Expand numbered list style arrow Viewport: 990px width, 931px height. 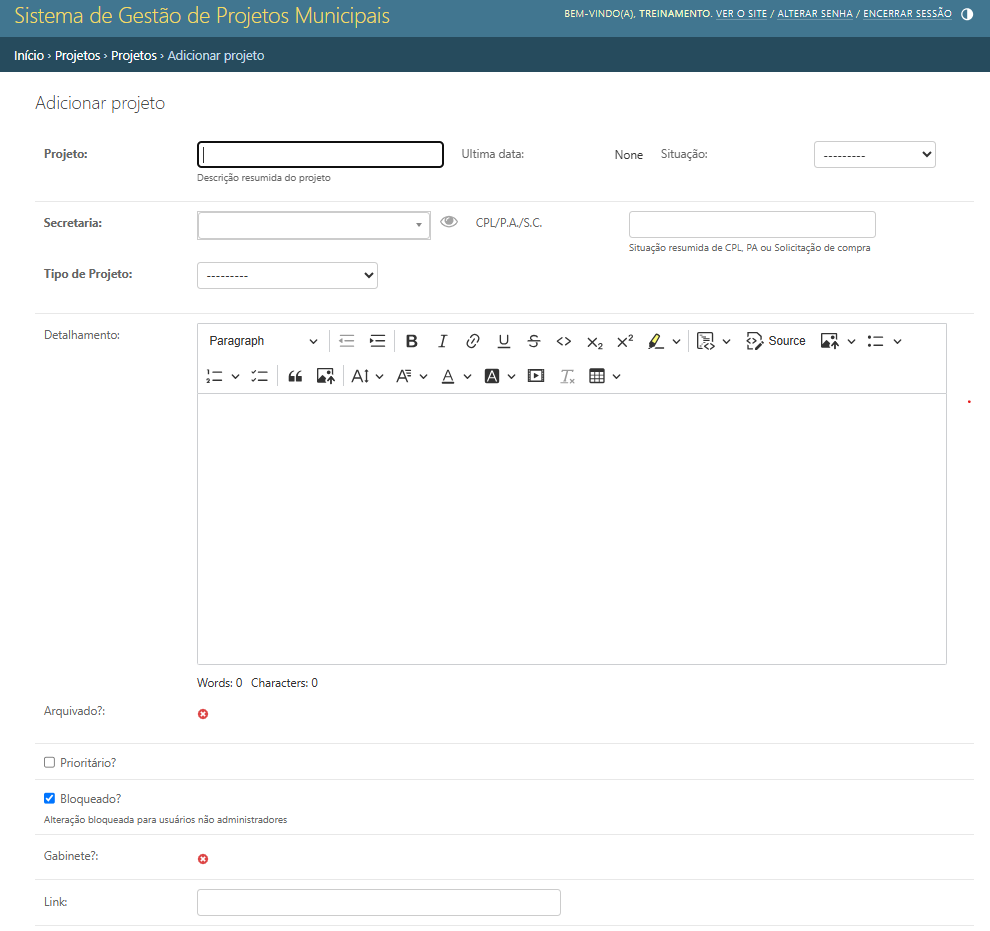tap(236, 377)
